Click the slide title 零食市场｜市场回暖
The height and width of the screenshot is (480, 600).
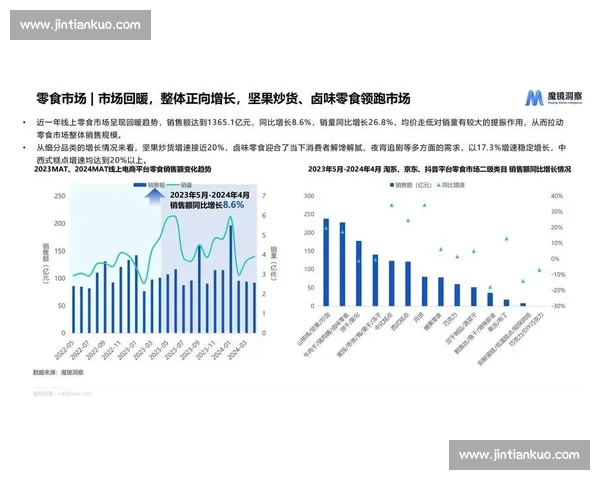223,99
